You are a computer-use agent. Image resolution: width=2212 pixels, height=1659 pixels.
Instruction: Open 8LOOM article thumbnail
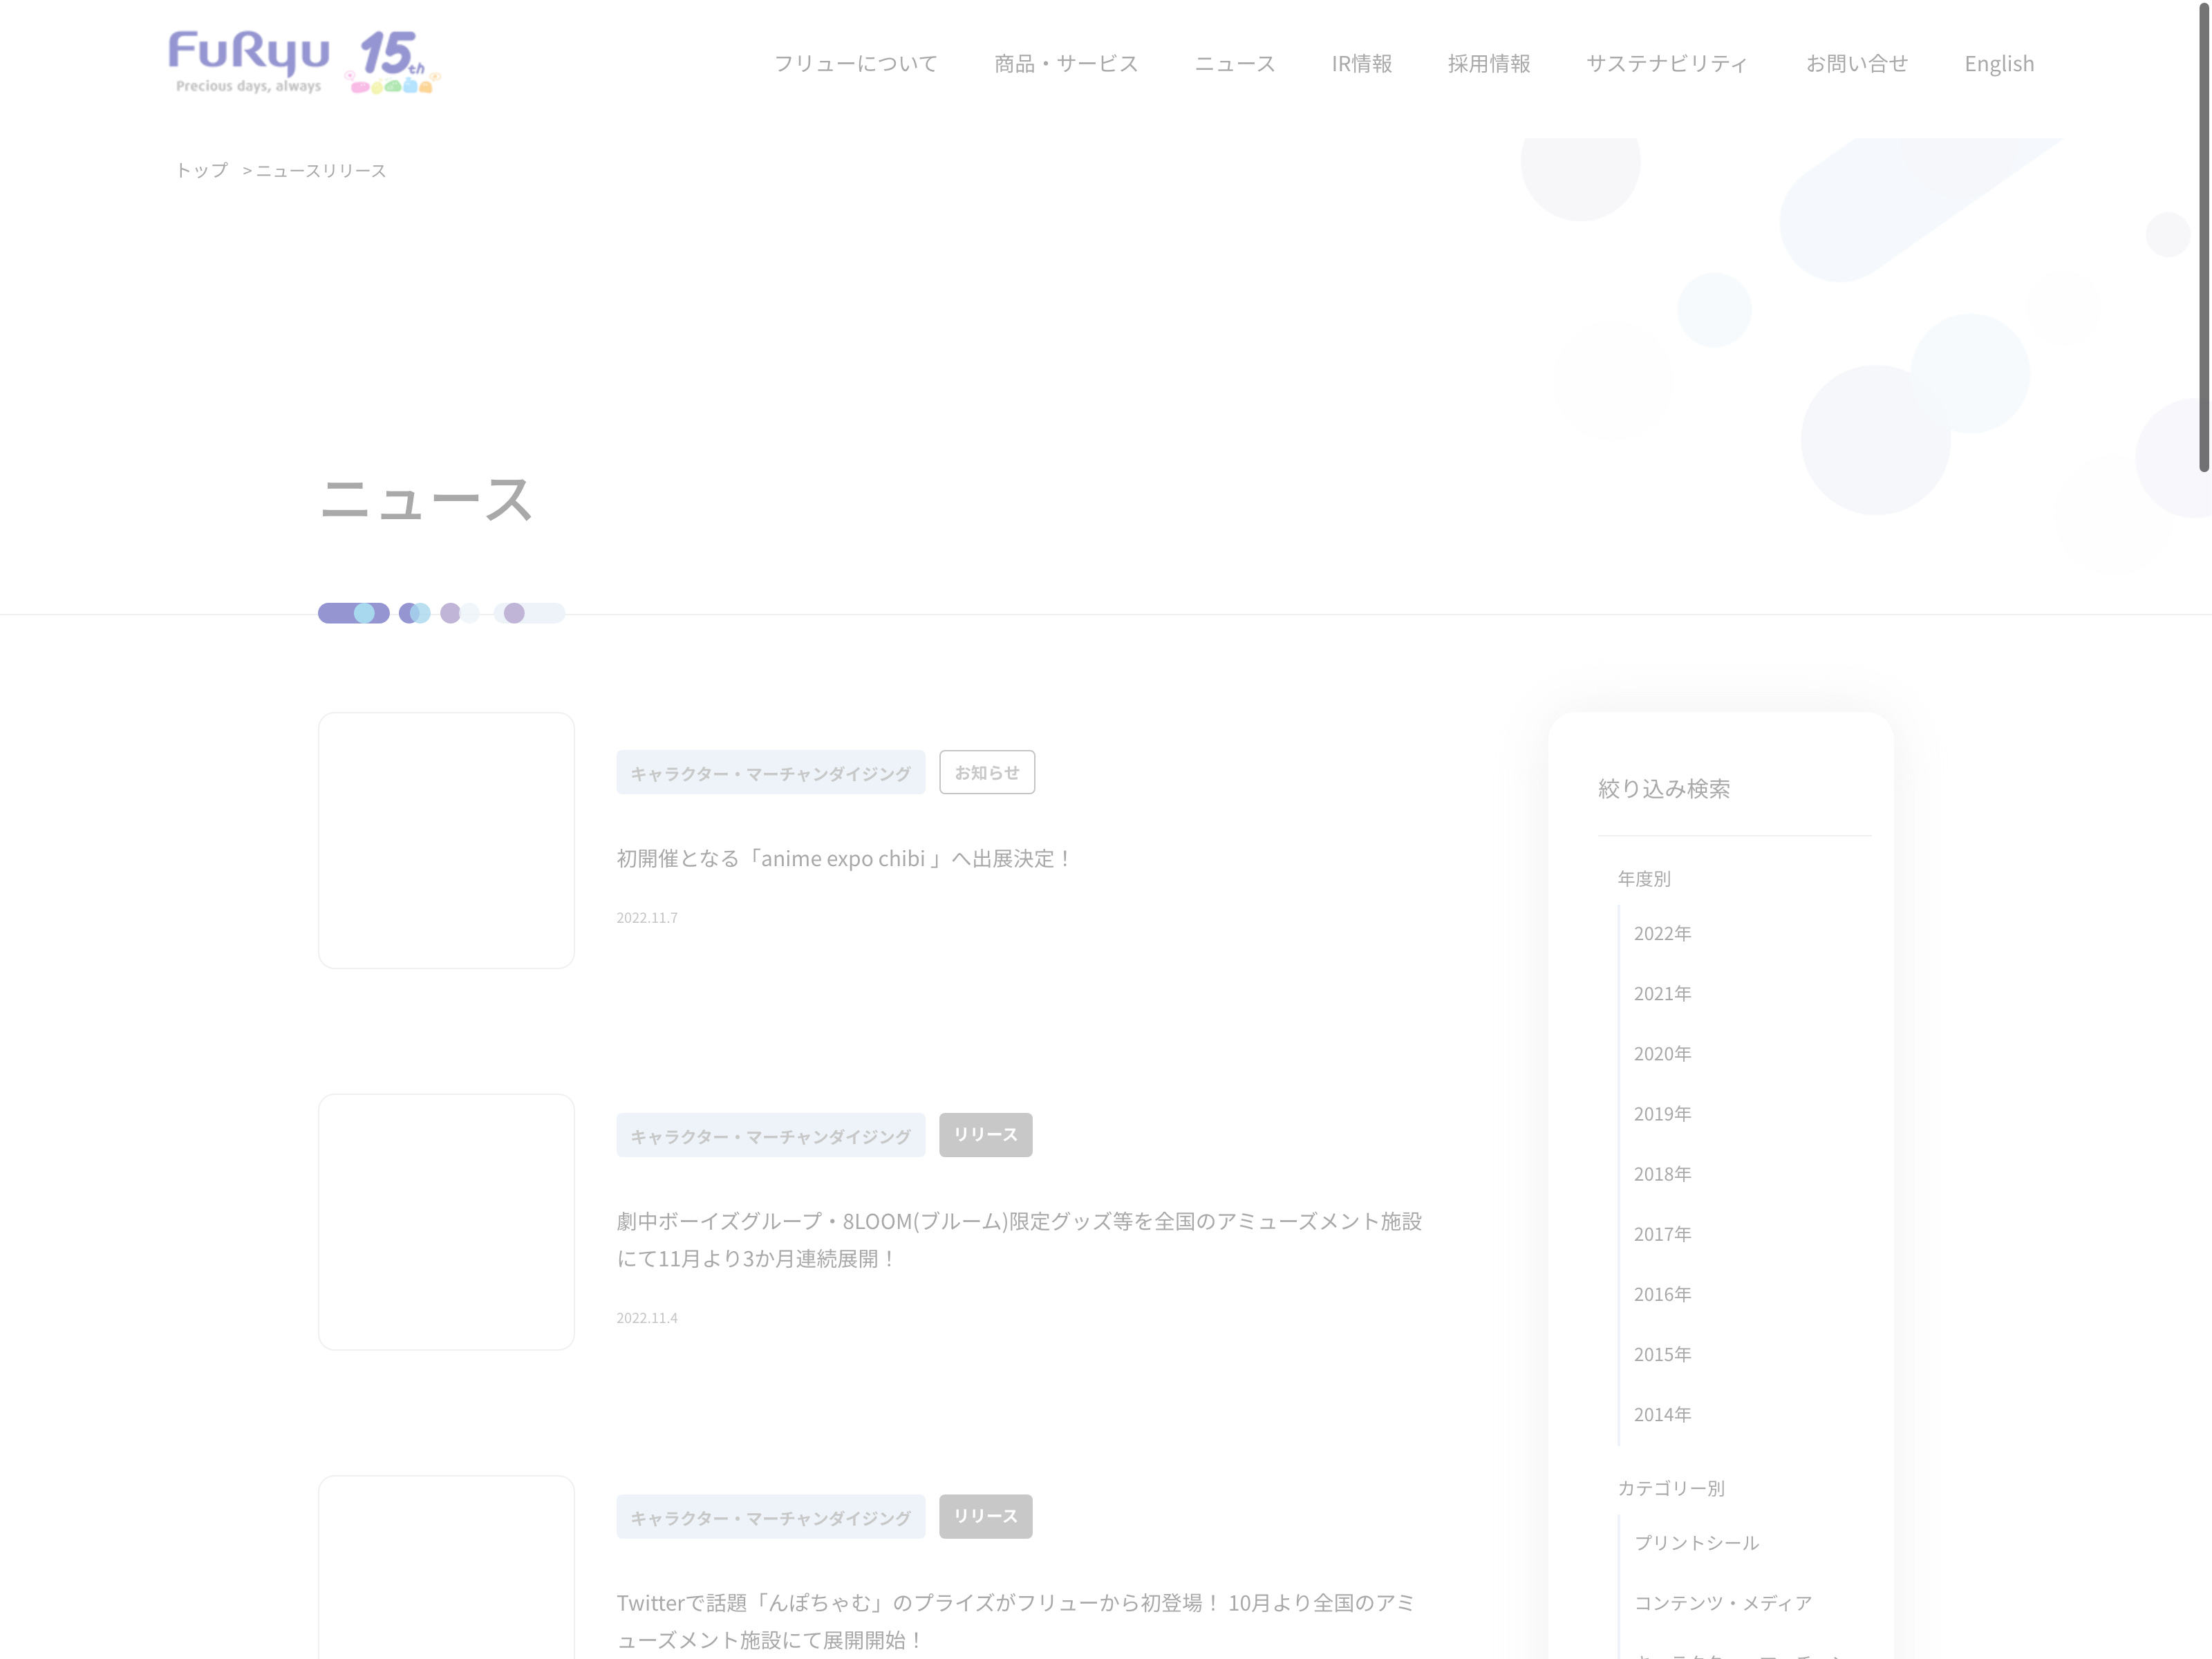click(446, 1221)
